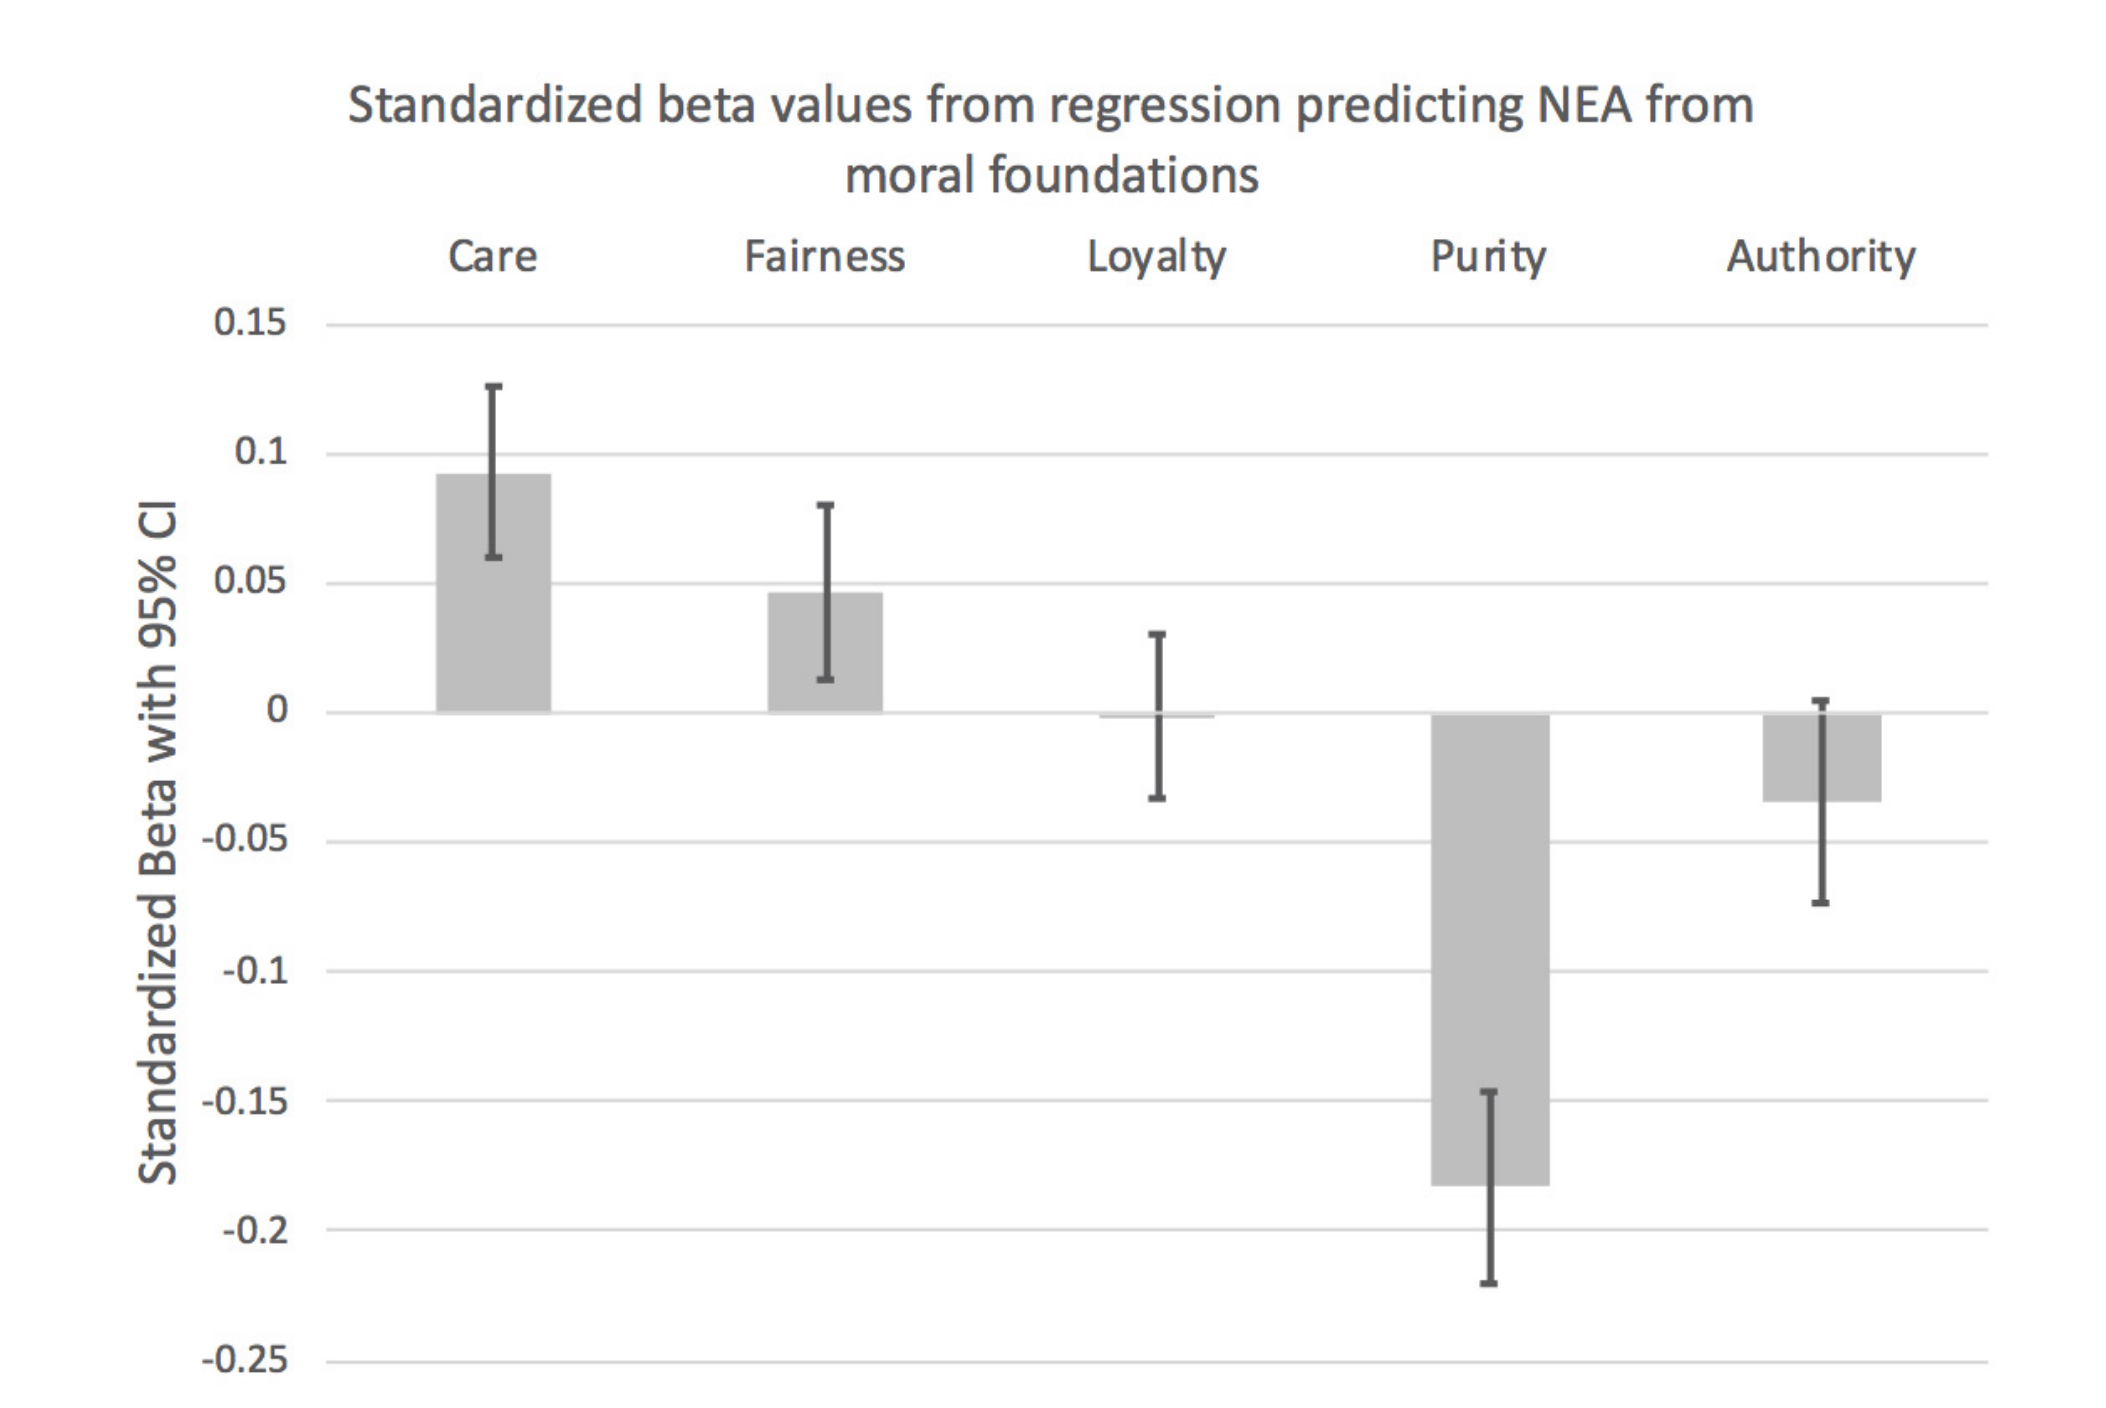Select the -0.25 y-axis tick label
This screenshot has width=2106, height=1408.
point(244,1360)
